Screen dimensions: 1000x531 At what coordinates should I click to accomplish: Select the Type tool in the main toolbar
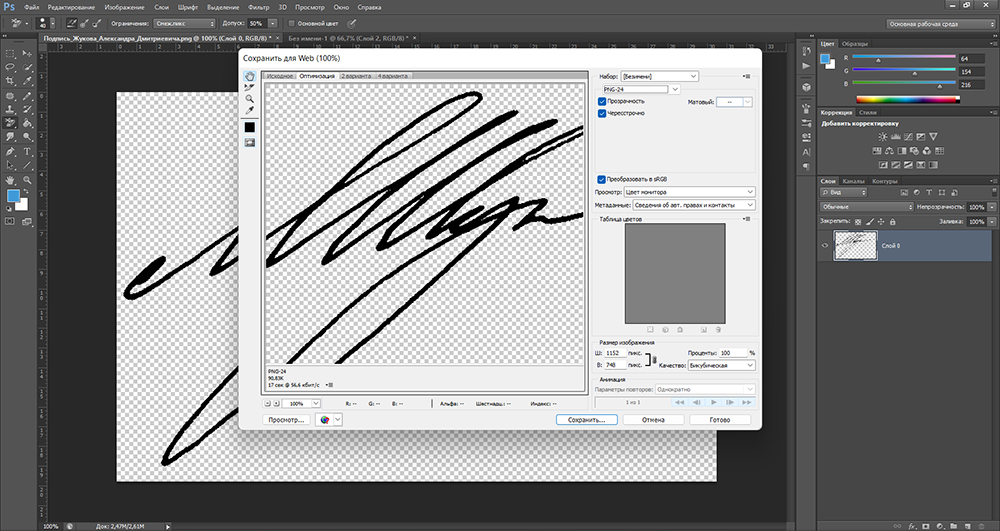tap(26, 152)
